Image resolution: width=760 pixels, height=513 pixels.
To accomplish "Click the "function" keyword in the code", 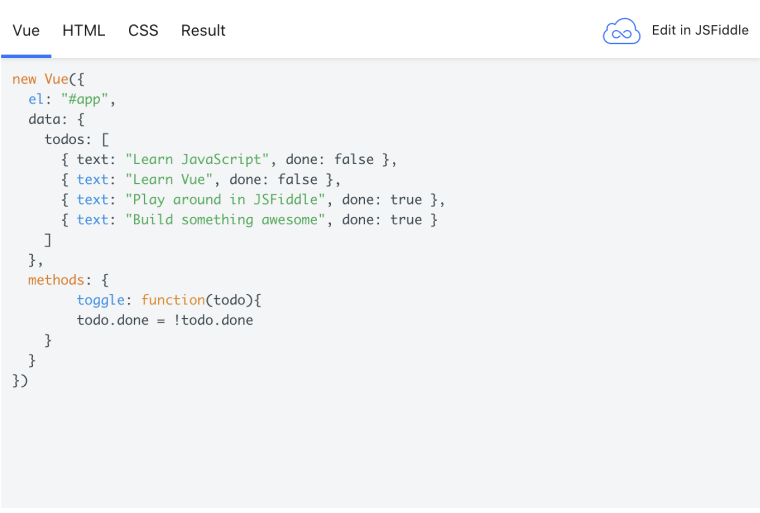I will click(173, 300).
